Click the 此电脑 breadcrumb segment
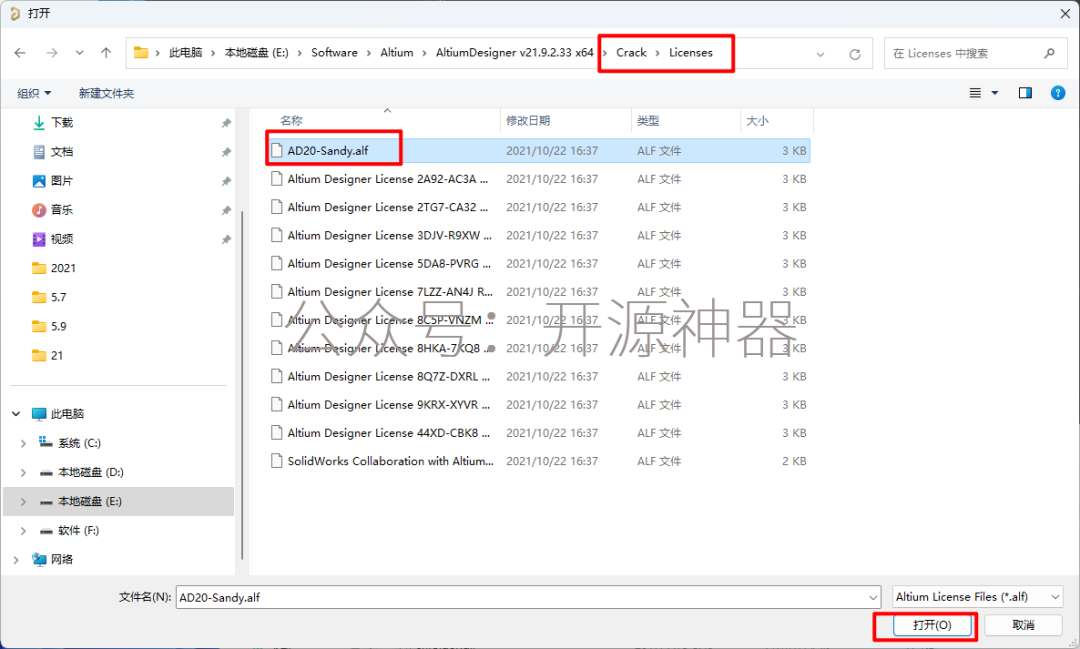 click(x=186, y=52)
